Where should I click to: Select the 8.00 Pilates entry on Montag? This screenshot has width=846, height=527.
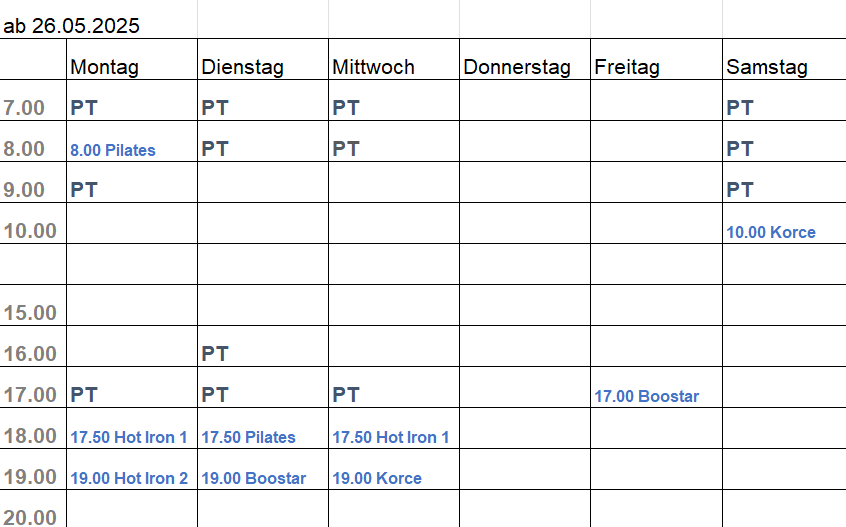(x=113, y=150)
